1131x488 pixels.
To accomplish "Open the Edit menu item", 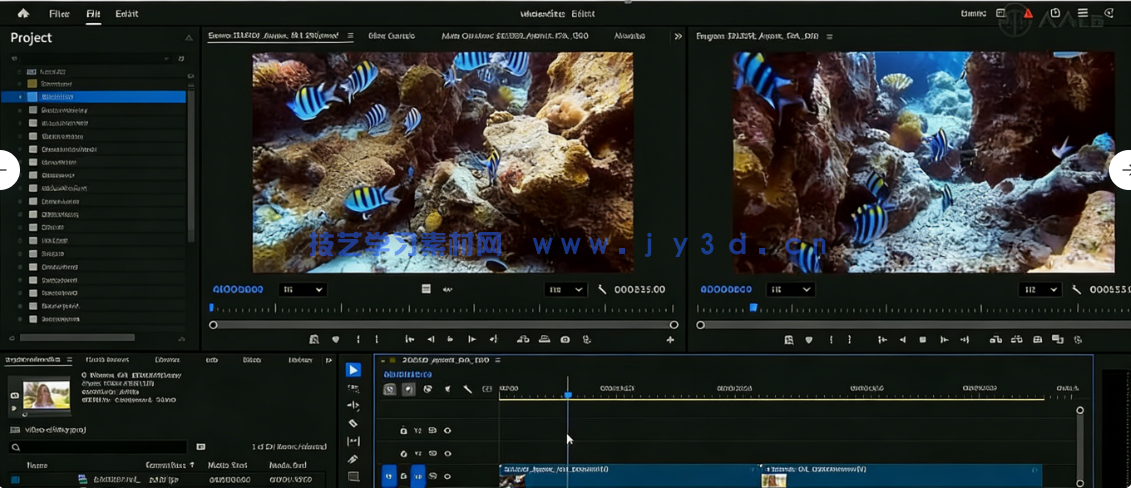I will click(x=127, y=14).
